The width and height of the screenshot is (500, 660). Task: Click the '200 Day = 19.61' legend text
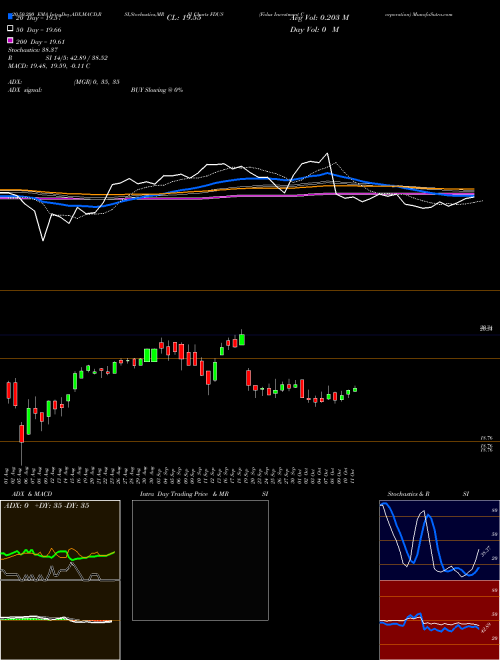click(40, 42)
